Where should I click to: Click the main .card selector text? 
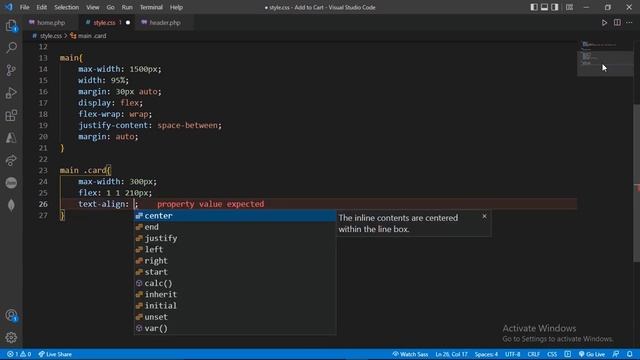coord(83,170)
